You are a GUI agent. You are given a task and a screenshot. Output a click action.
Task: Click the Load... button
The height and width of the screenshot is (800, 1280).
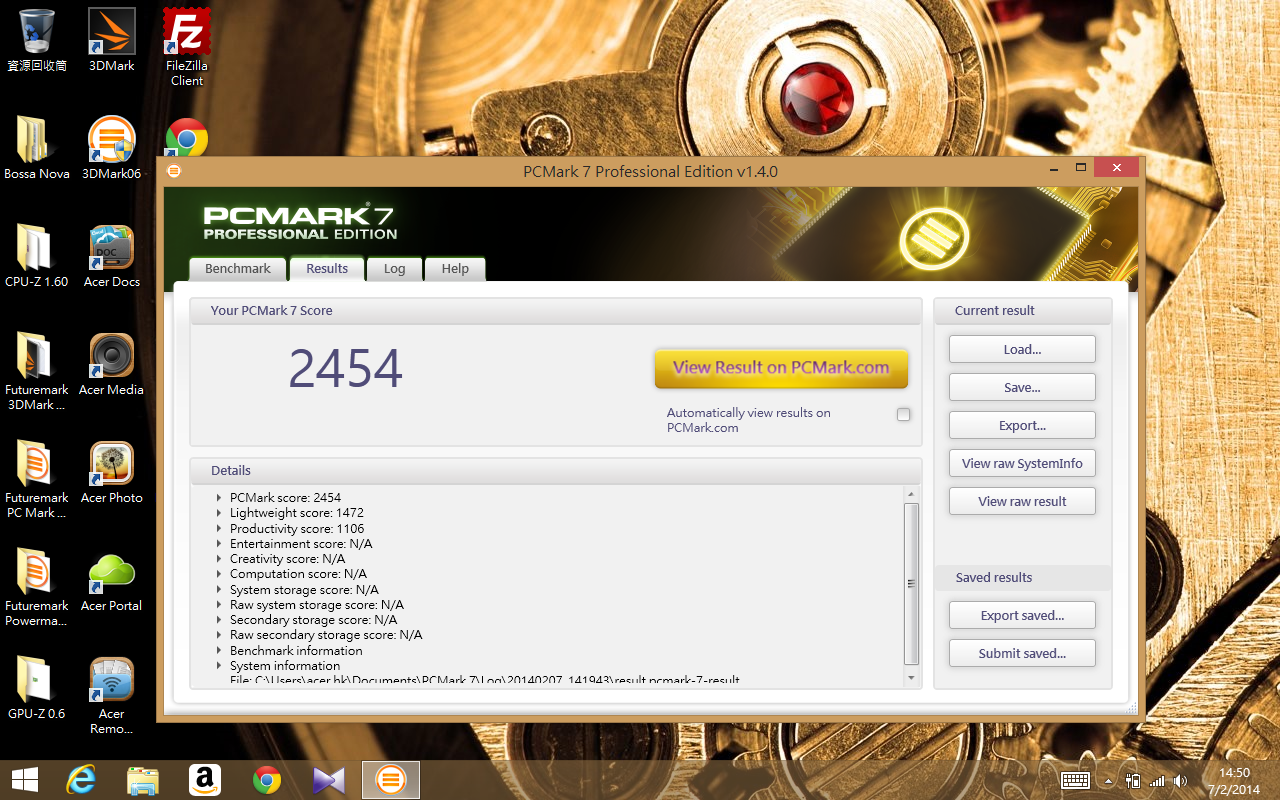coord(1022,350)
